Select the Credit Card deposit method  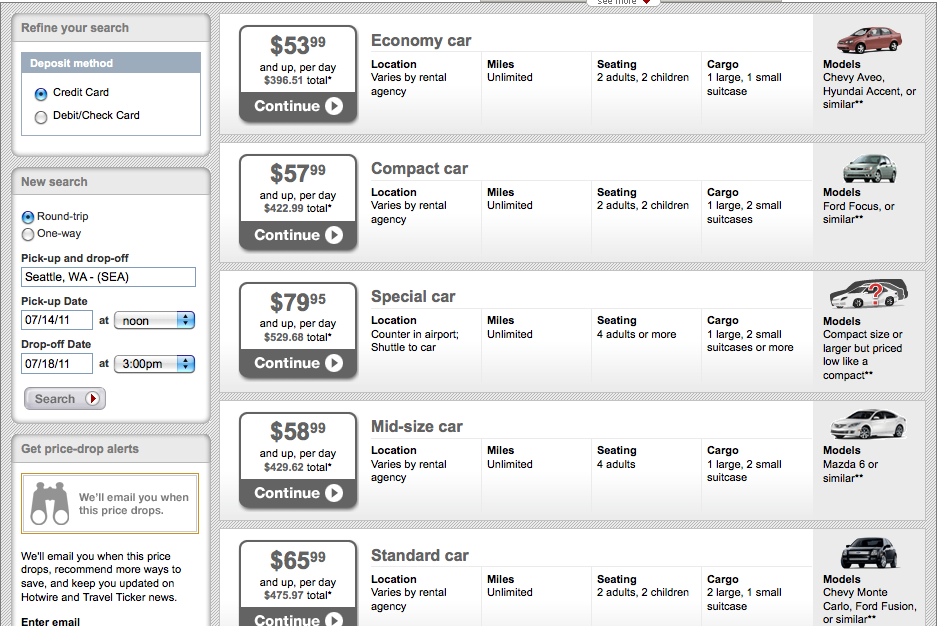[41, 94]
